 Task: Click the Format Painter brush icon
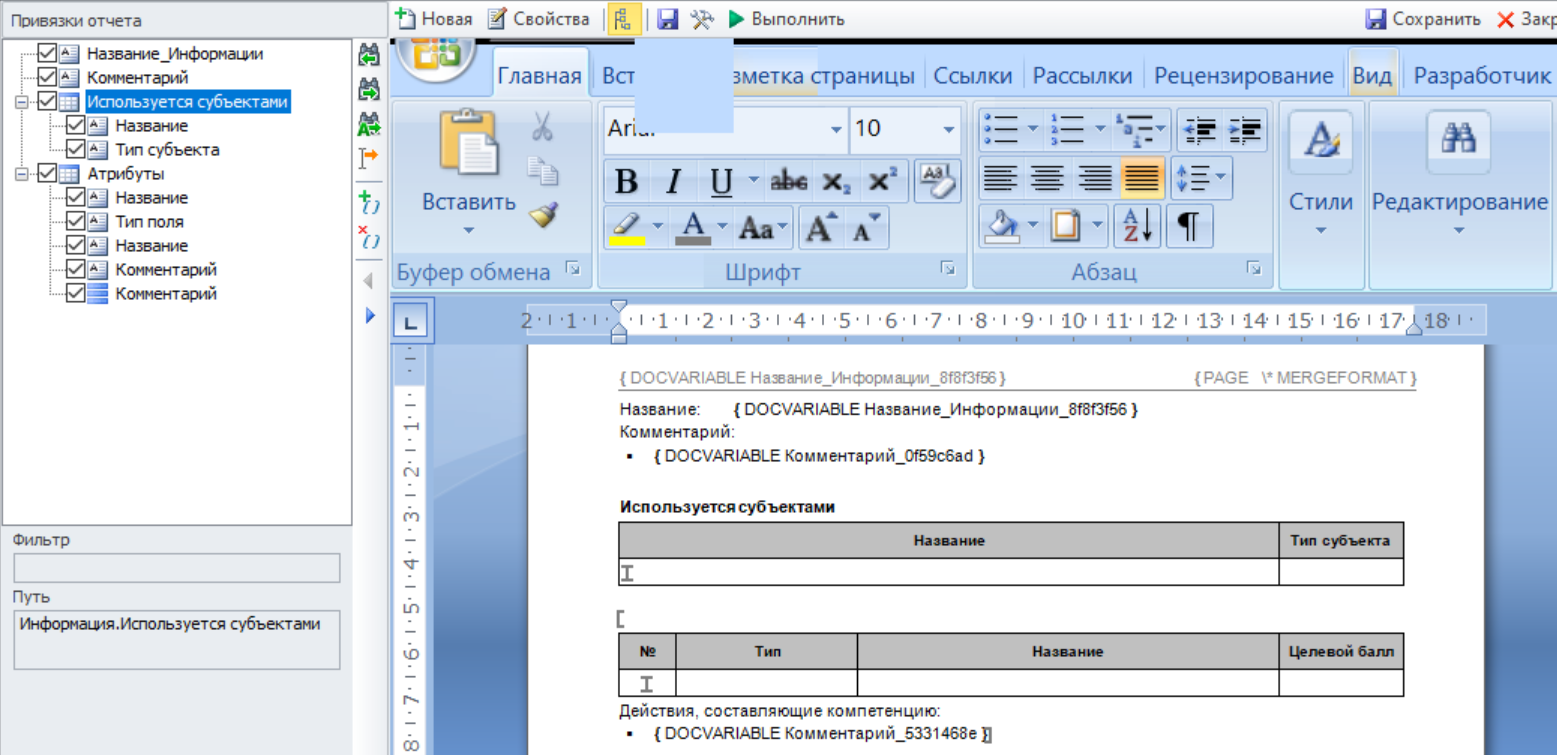543,215
